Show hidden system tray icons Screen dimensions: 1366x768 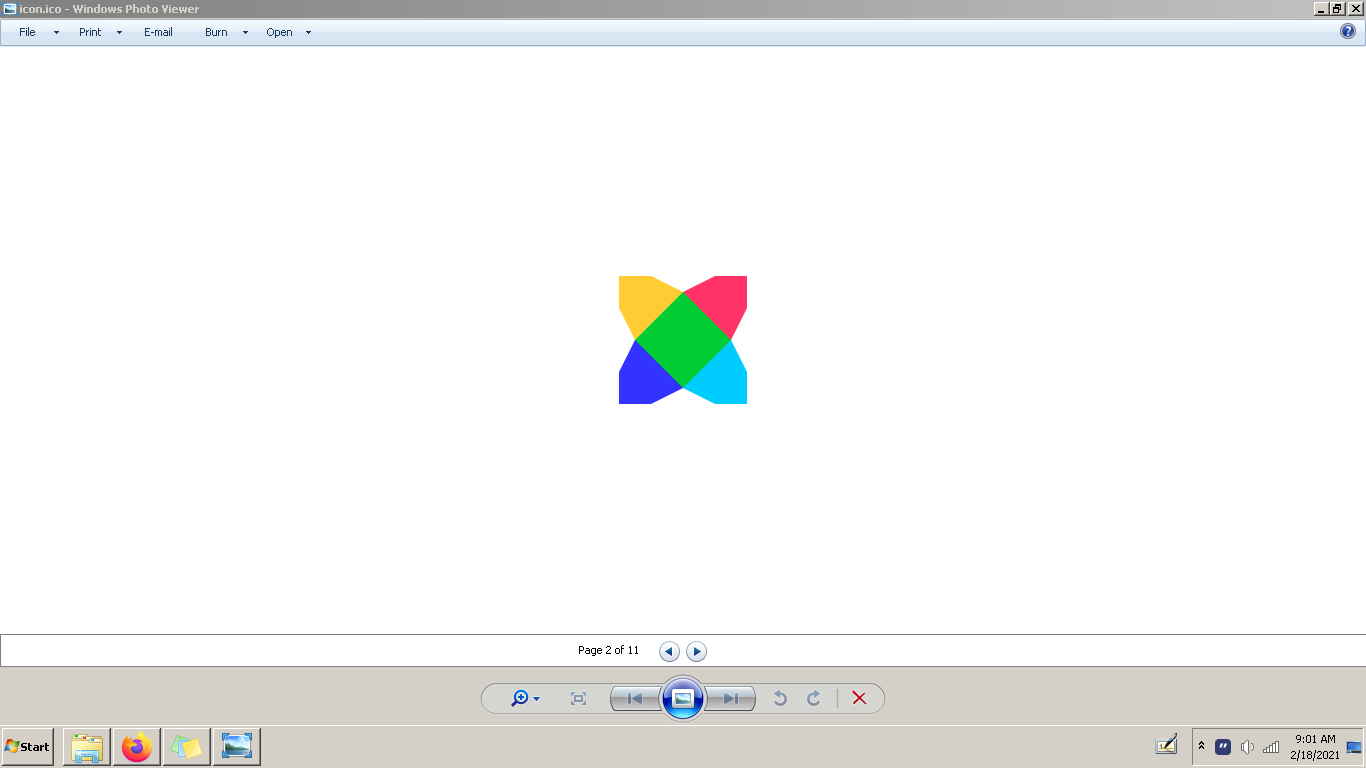[1201, 746]
